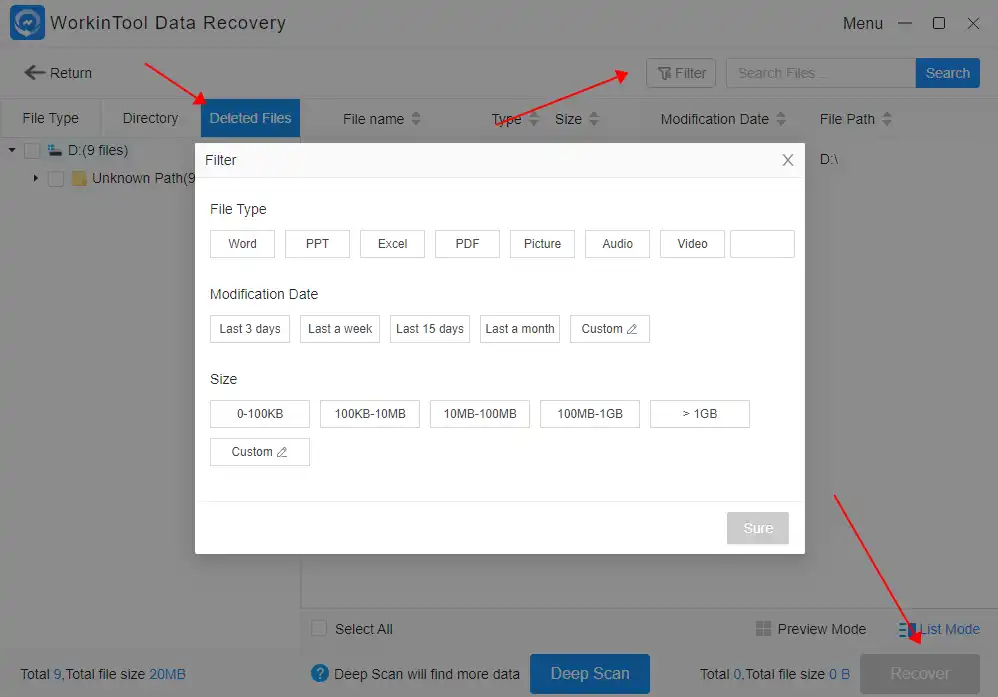This screenshot has height=697, width=998.
Task: Open the Menu item
Action: tap(862, 24)
